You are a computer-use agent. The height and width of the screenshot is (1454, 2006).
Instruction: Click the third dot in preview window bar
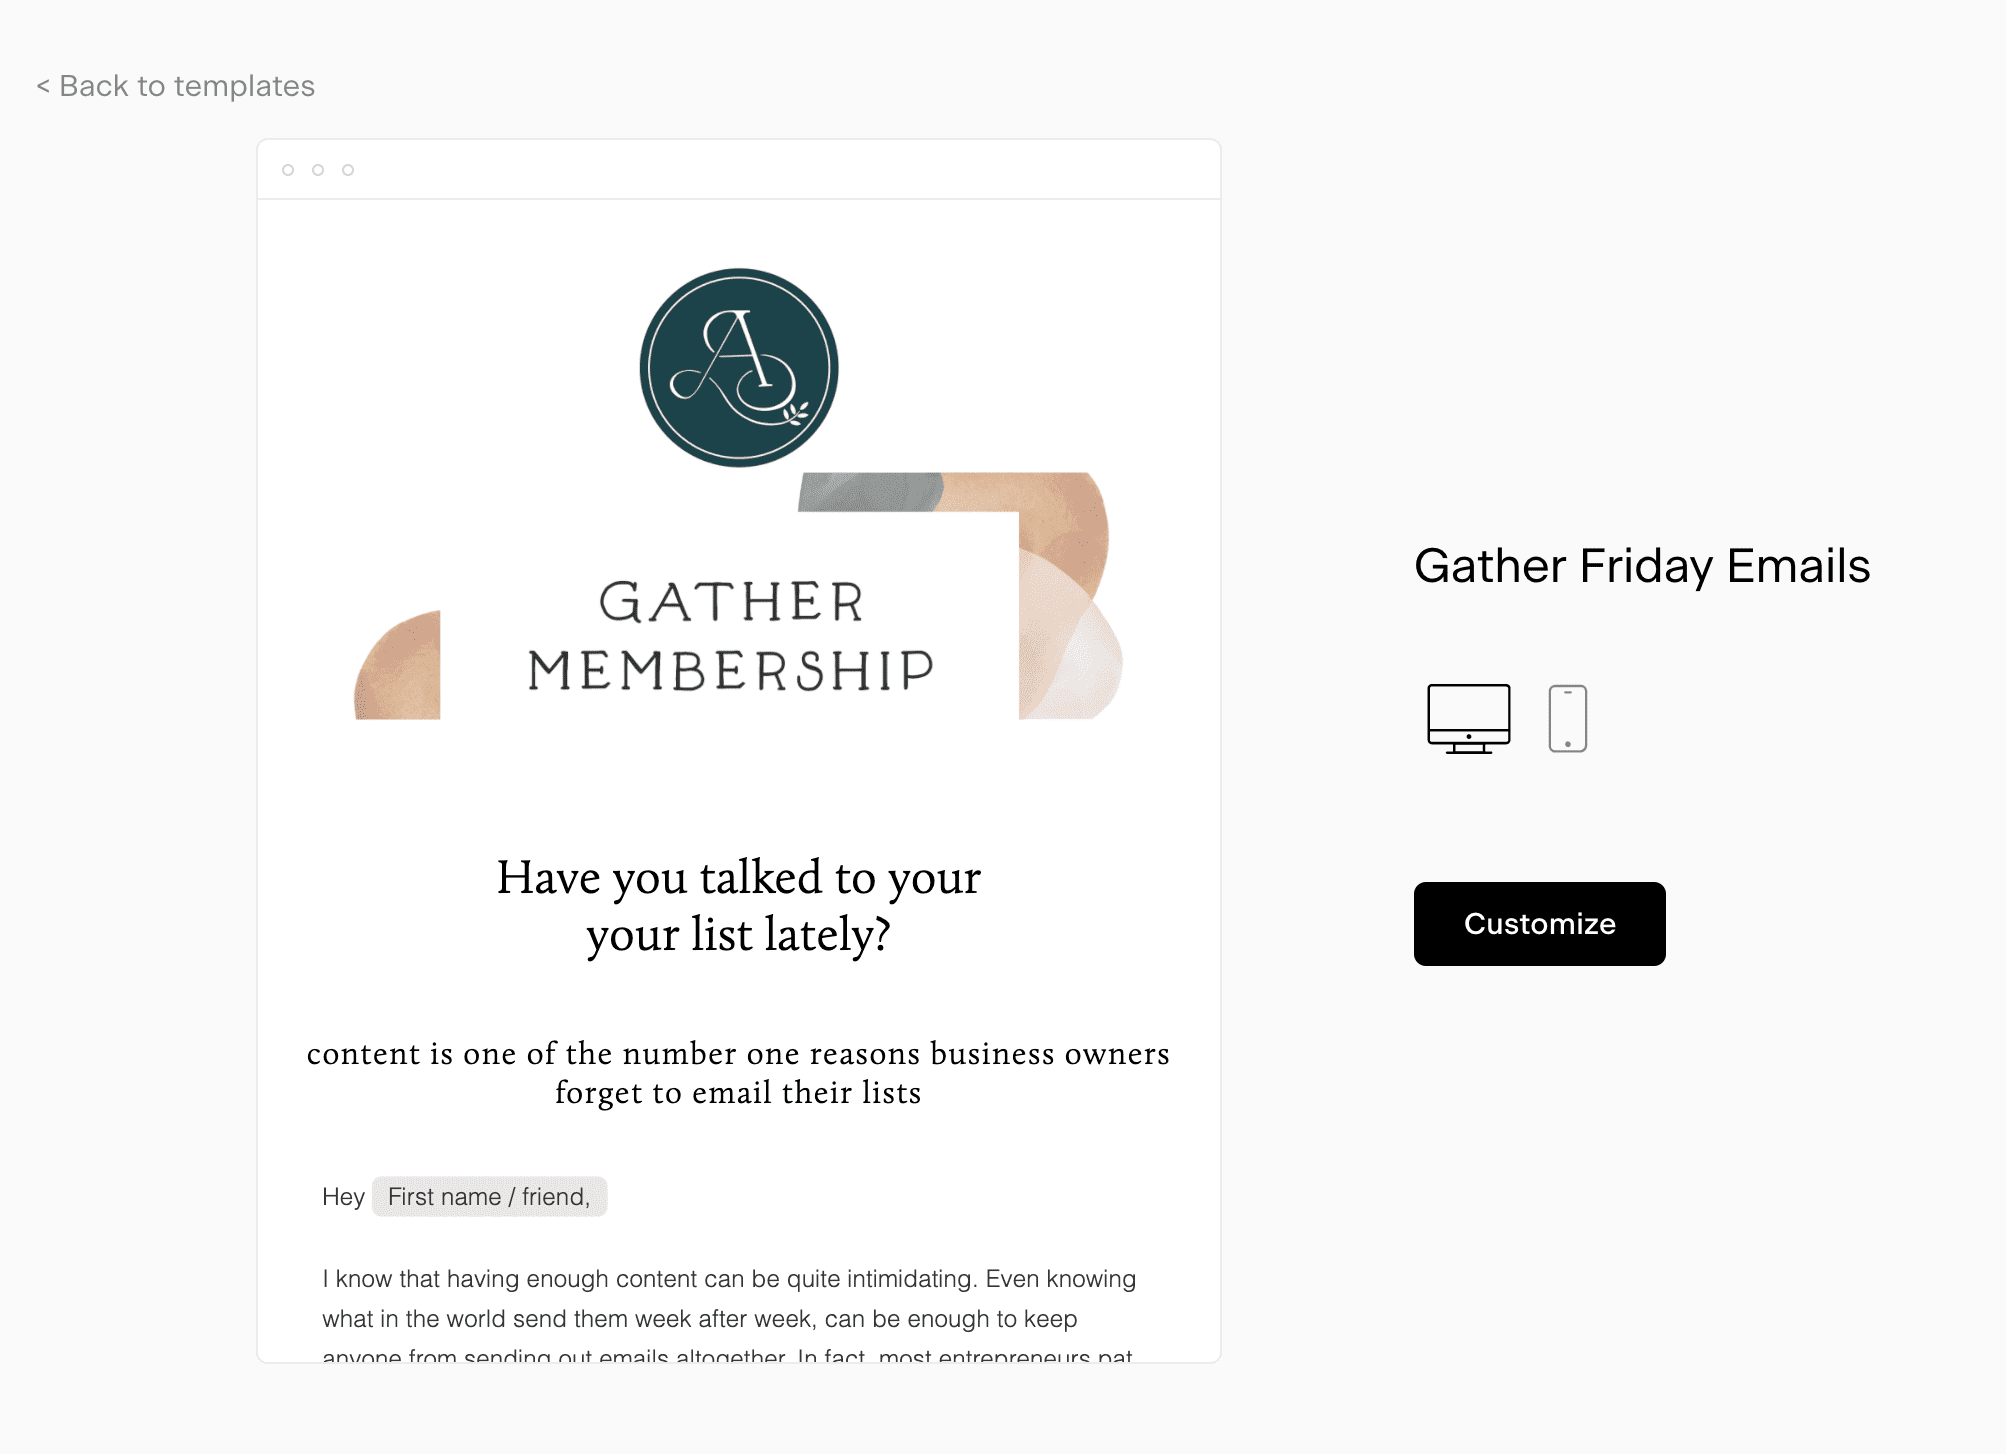pos(348,170)
